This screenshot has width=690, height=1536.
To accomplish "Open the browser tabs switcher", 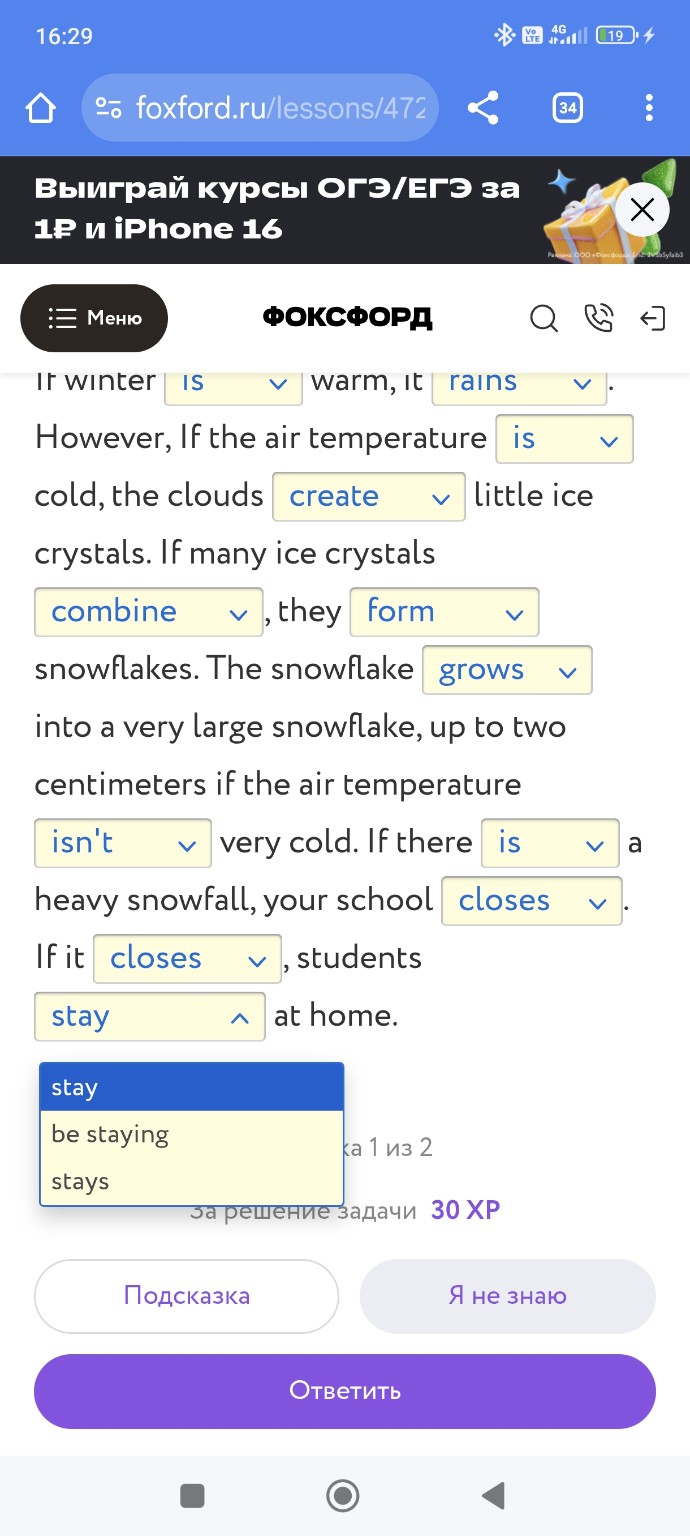I will pyautogui.click(x=567, y=108).
